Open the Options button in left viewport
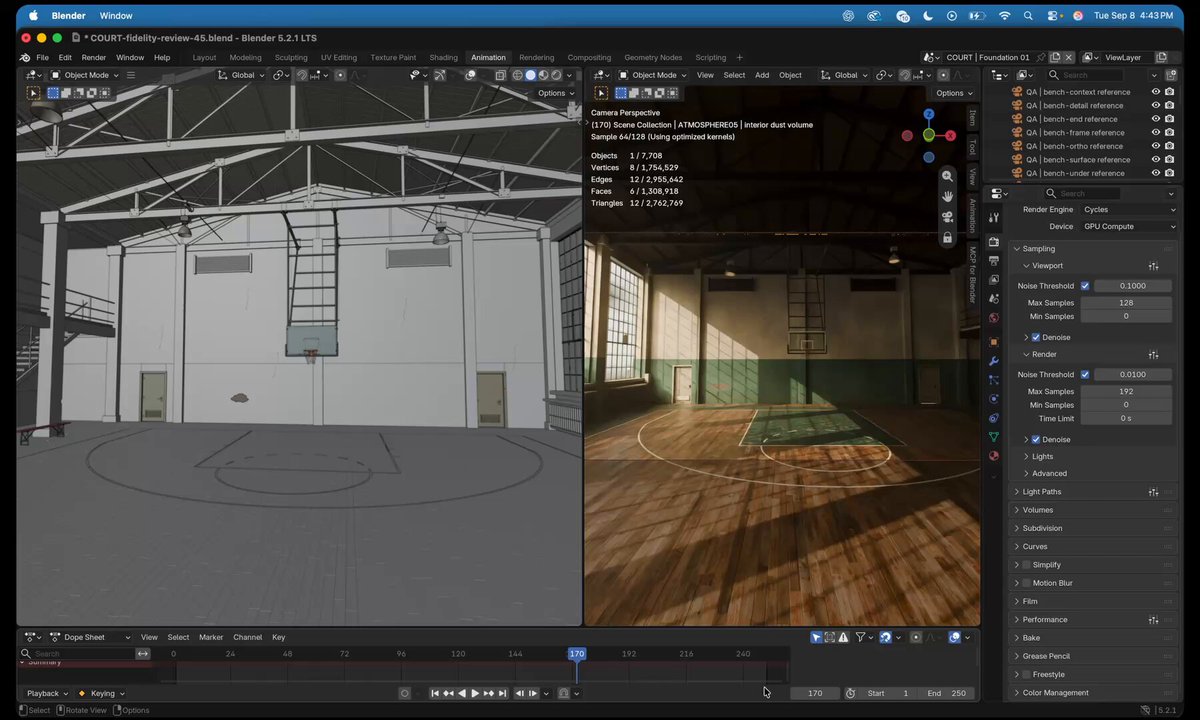 click(555, 93)
